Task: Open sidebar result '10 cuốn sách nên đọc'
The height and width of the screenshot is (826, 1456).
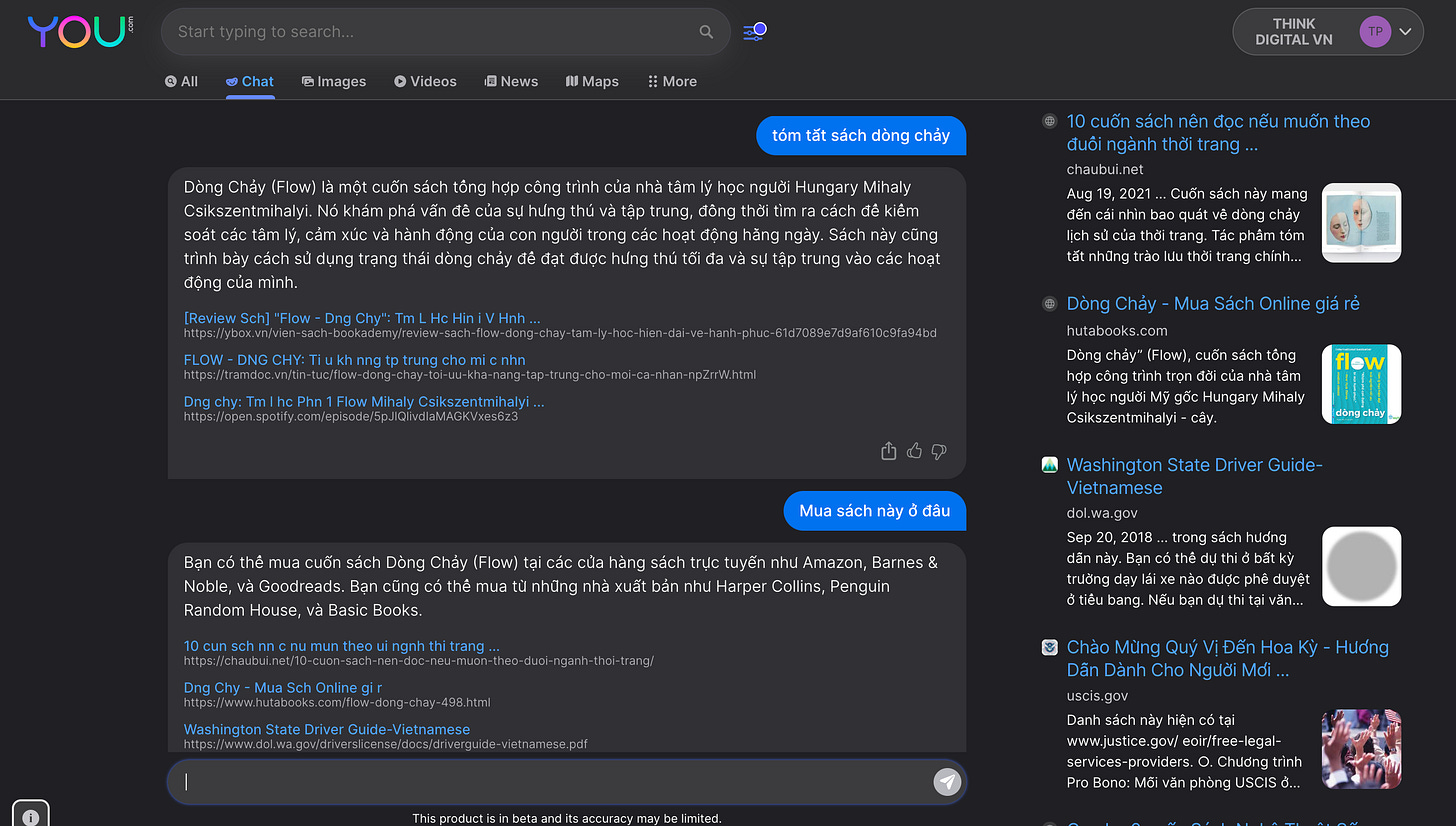Action: pos(1218,133)
